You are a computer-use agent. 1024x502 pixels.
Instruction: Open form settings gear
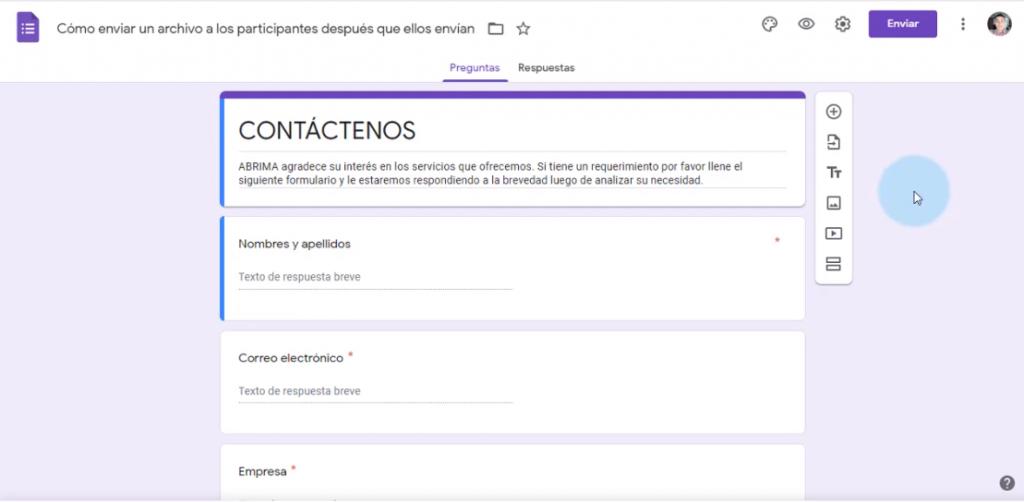[x=843, y=25]
